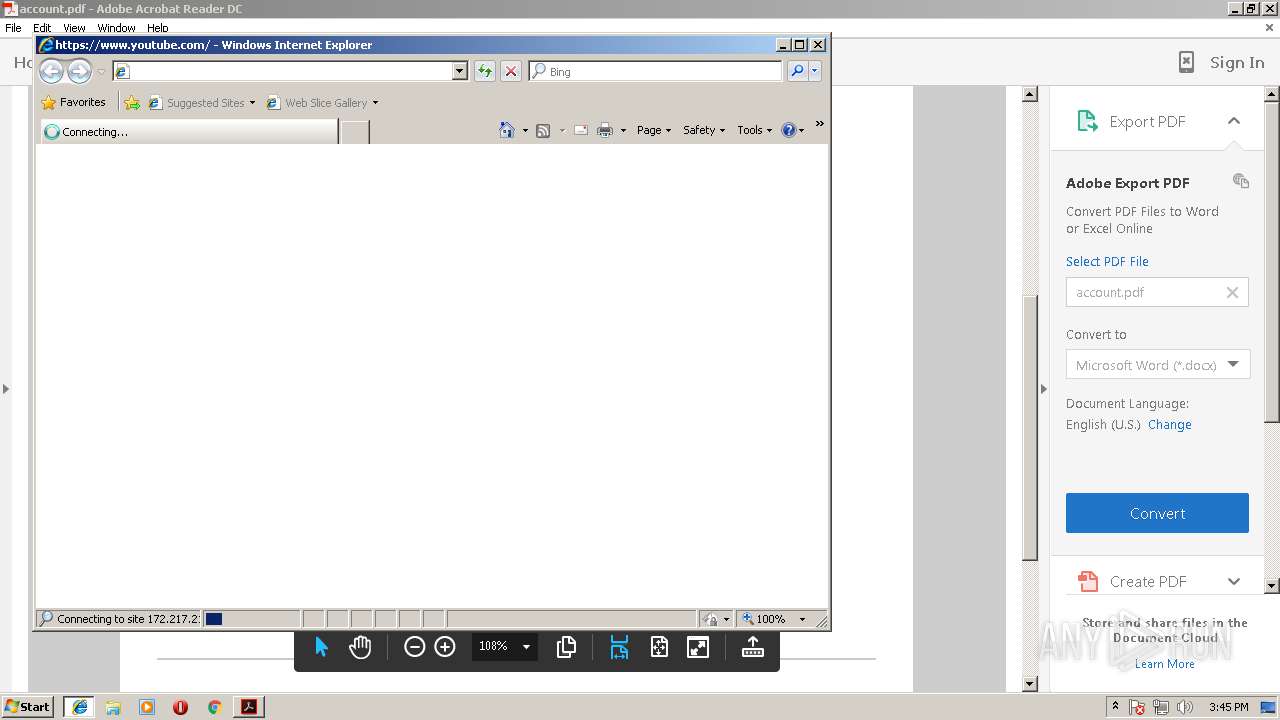Click the Read Mail icon in IE
Image resolution: width=1280 pixels, height=720 pixels.
click(581, 130)
